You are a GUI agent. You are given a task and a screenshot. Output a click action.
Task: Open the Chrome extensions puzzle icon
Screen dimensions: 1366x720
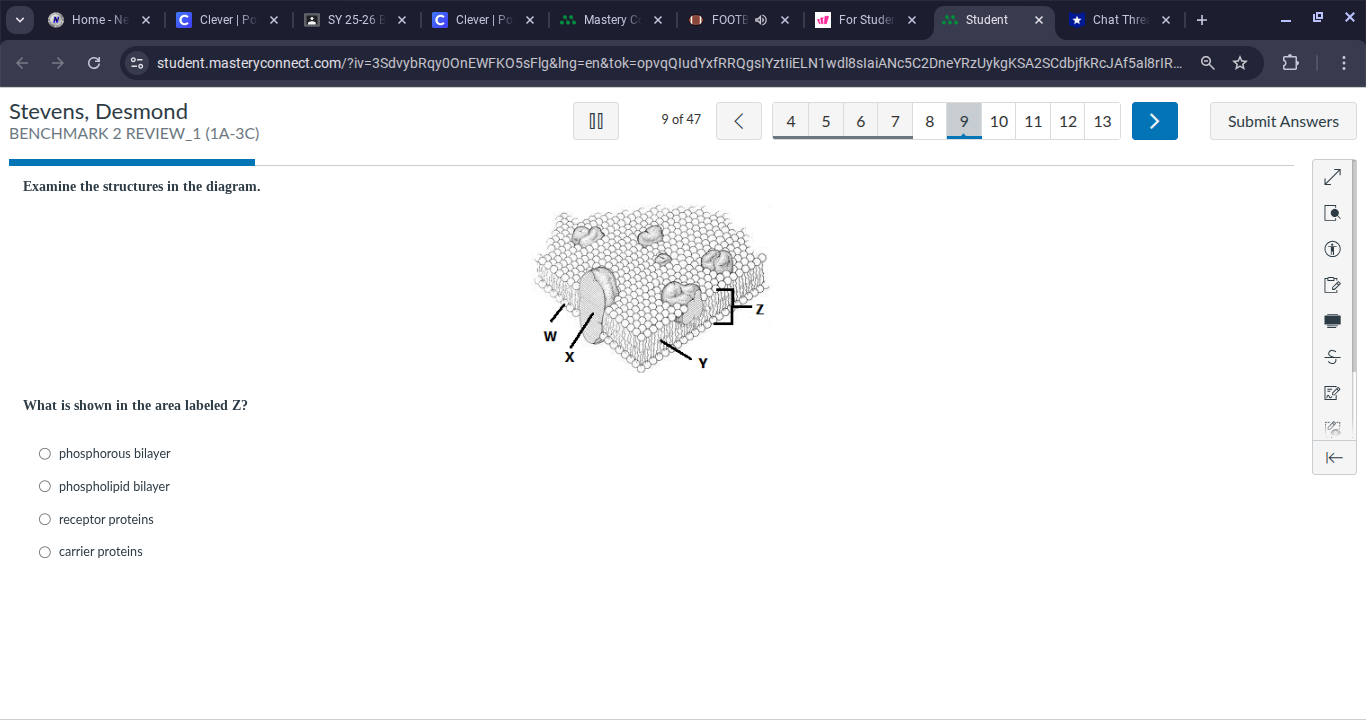click(1290, 63)
